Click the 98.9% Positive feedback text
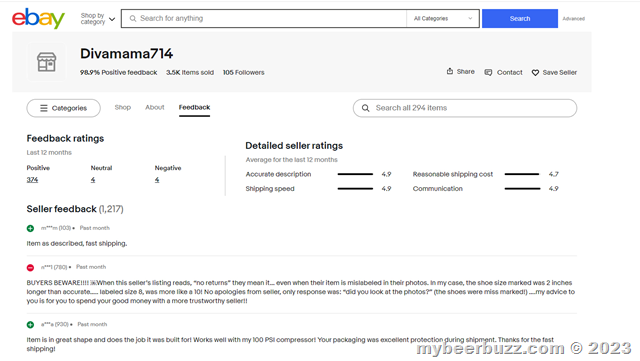Screen dimensions: 640x361 pyautogui.click(x=118, y=73)
